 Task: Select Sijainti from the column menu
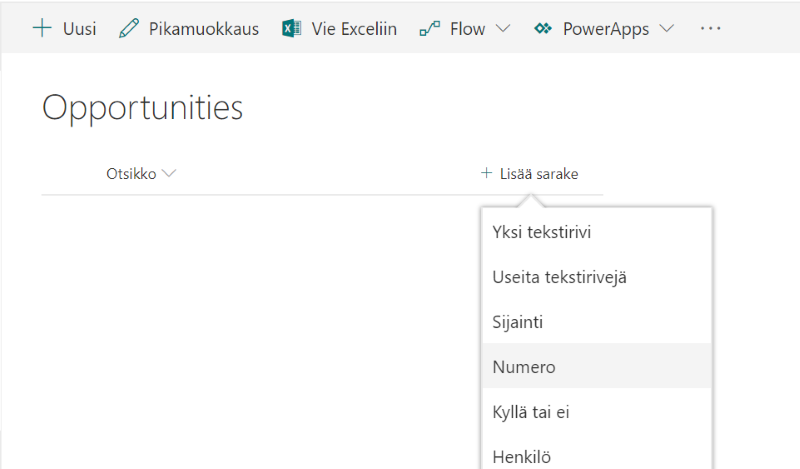pos(517,322)
